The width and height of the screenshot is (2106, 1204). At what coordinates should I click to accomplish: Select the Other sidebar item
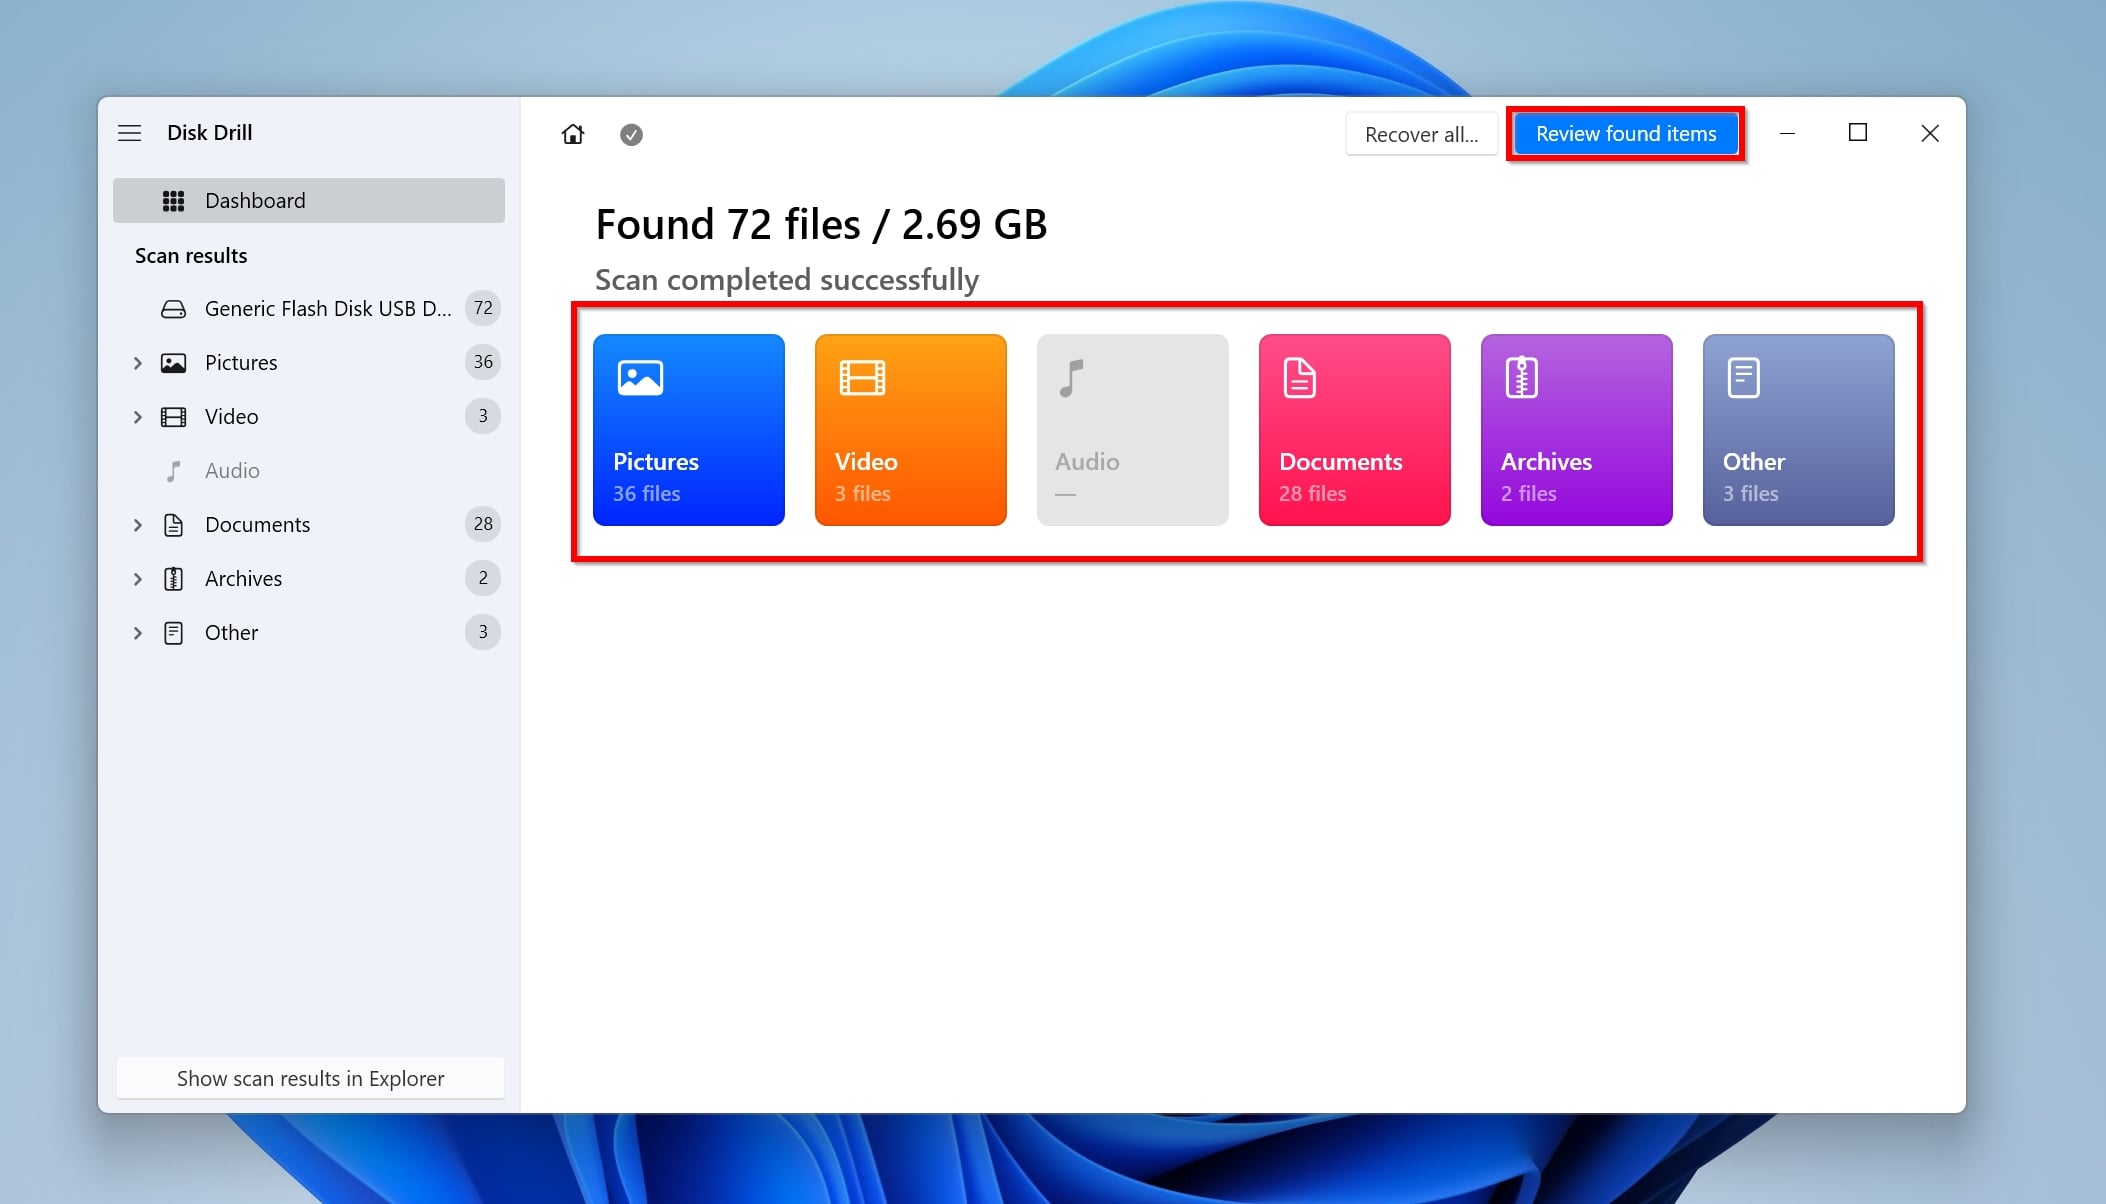(230, 631)
